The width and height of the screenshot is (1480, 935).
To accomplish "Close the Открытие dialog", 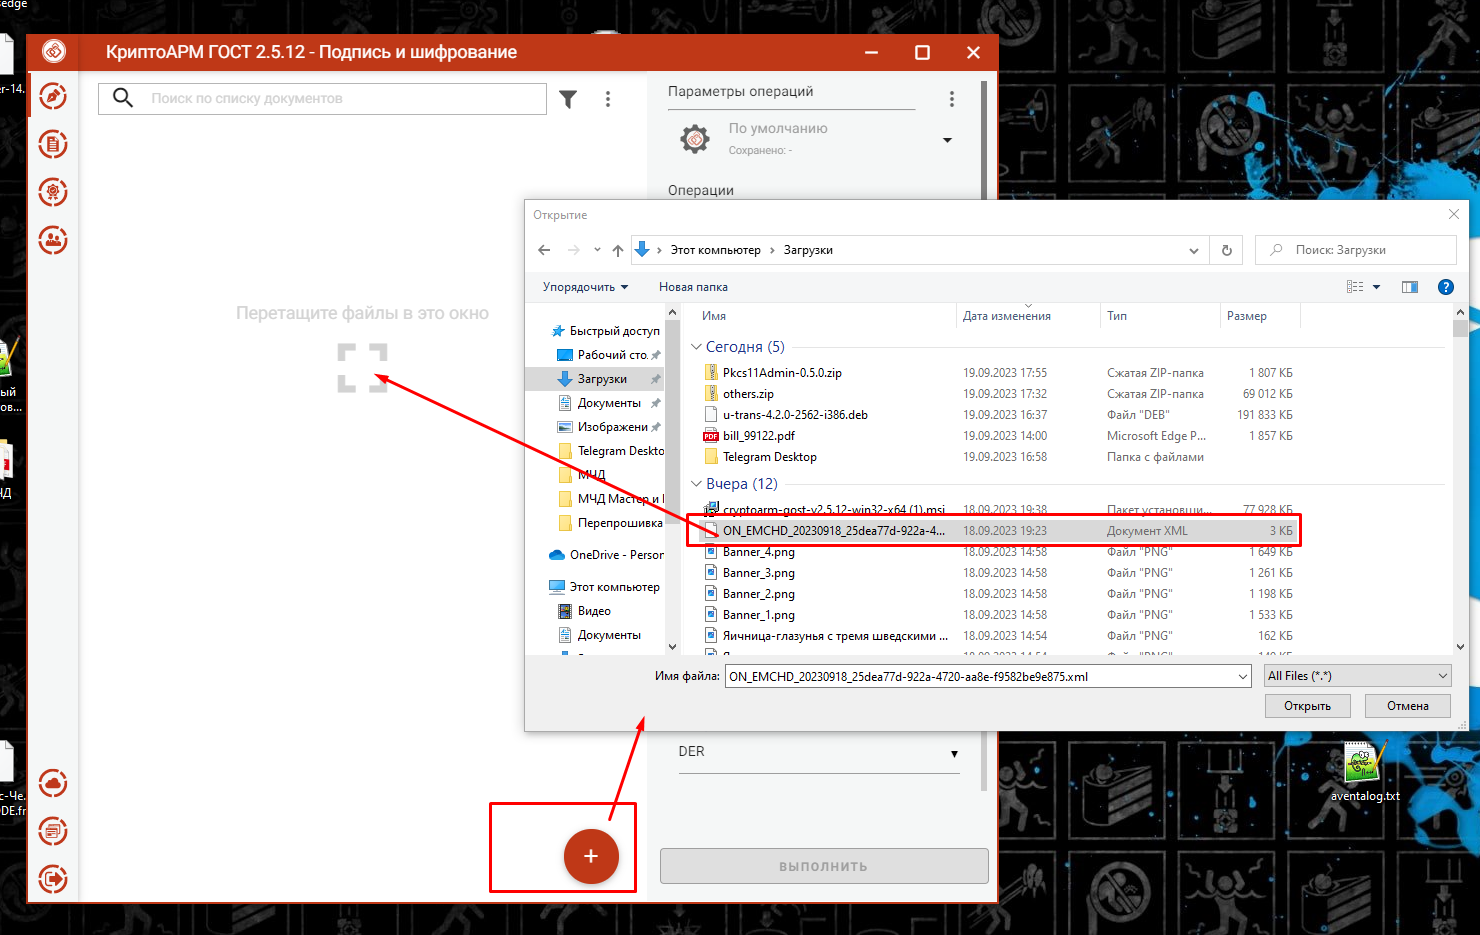I will click(x=1454, y=214).
